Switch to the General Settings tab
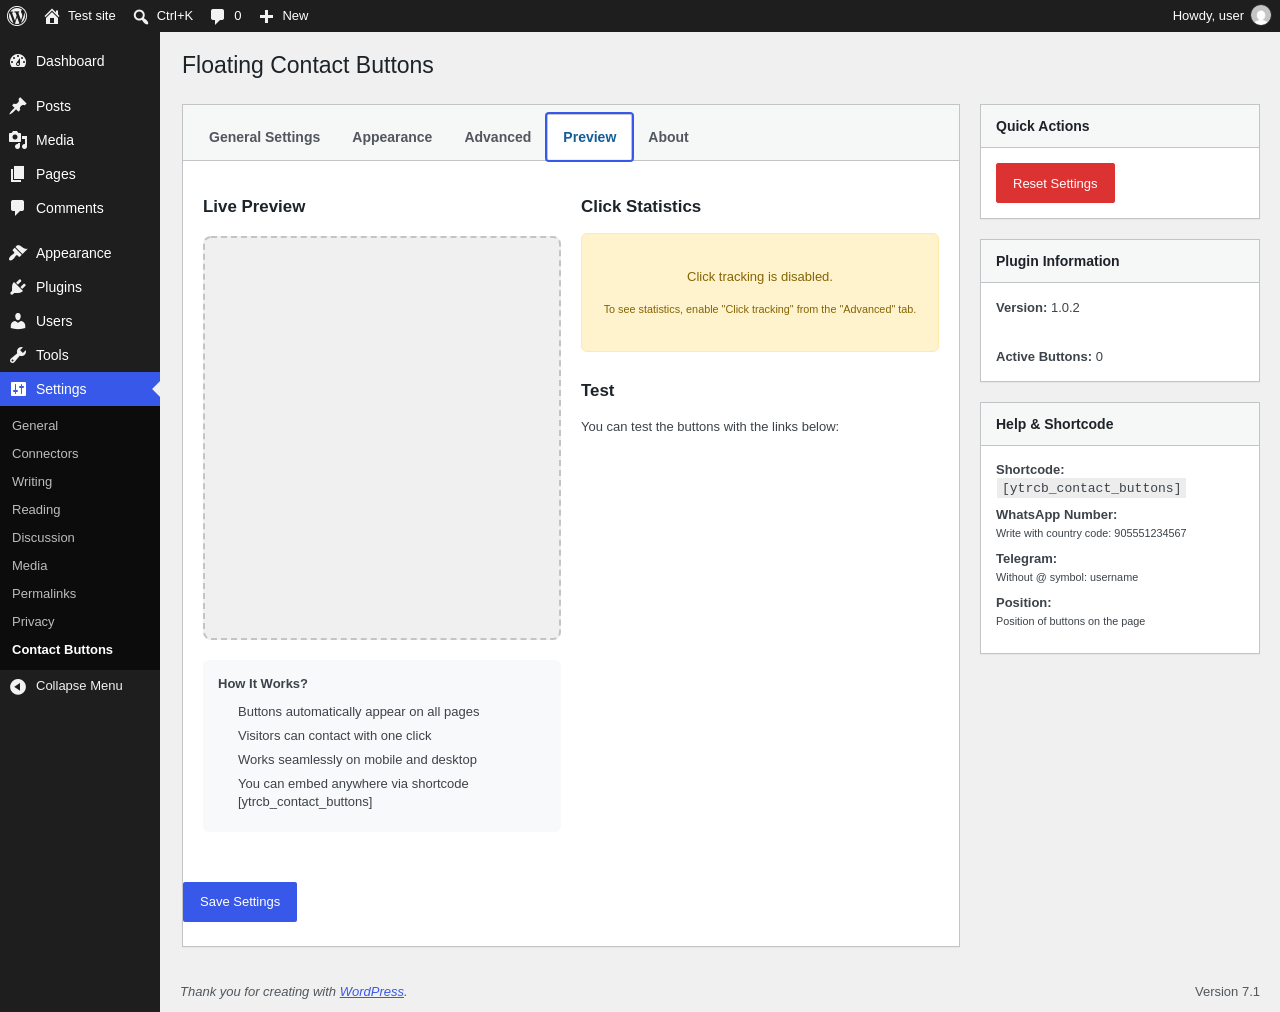This screenshot has width=1280, height=1012. point(264,137)
